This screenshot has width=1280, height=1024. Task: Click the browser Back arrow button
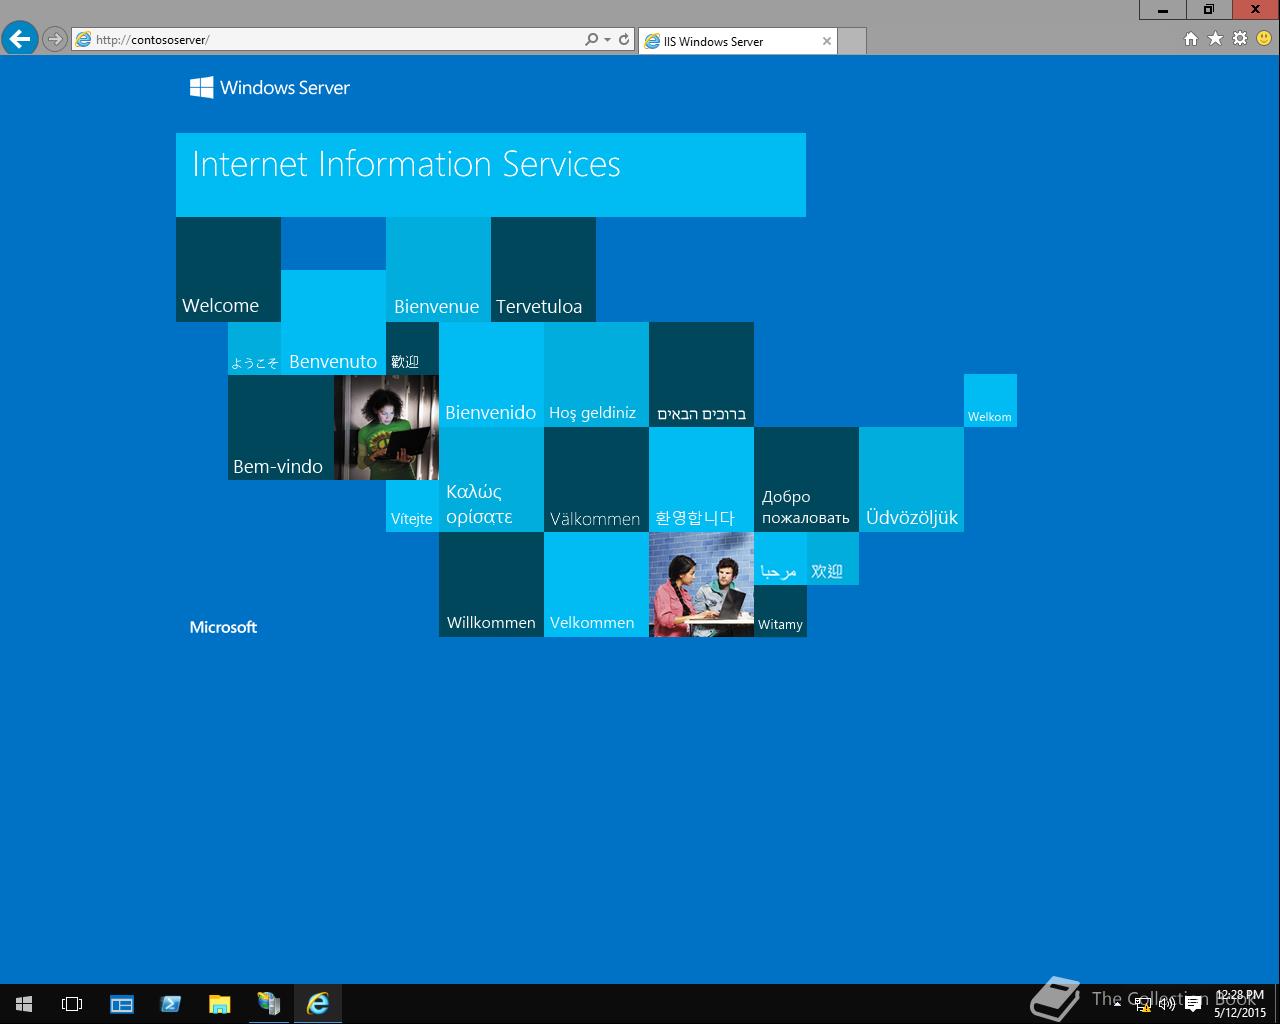pyautogui.click(x=20, y=39)
